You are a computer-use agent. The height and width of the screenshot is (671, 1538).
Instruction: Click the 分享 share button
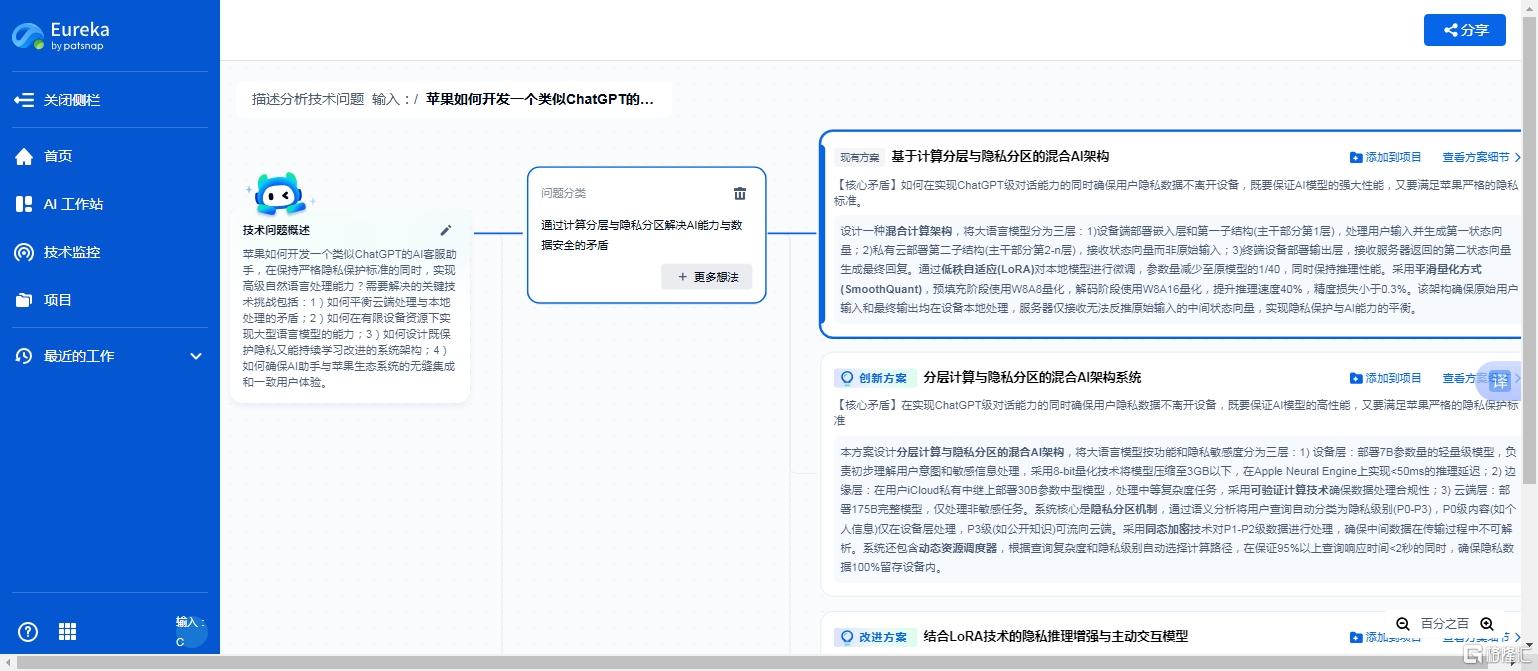coord(1464,30)
